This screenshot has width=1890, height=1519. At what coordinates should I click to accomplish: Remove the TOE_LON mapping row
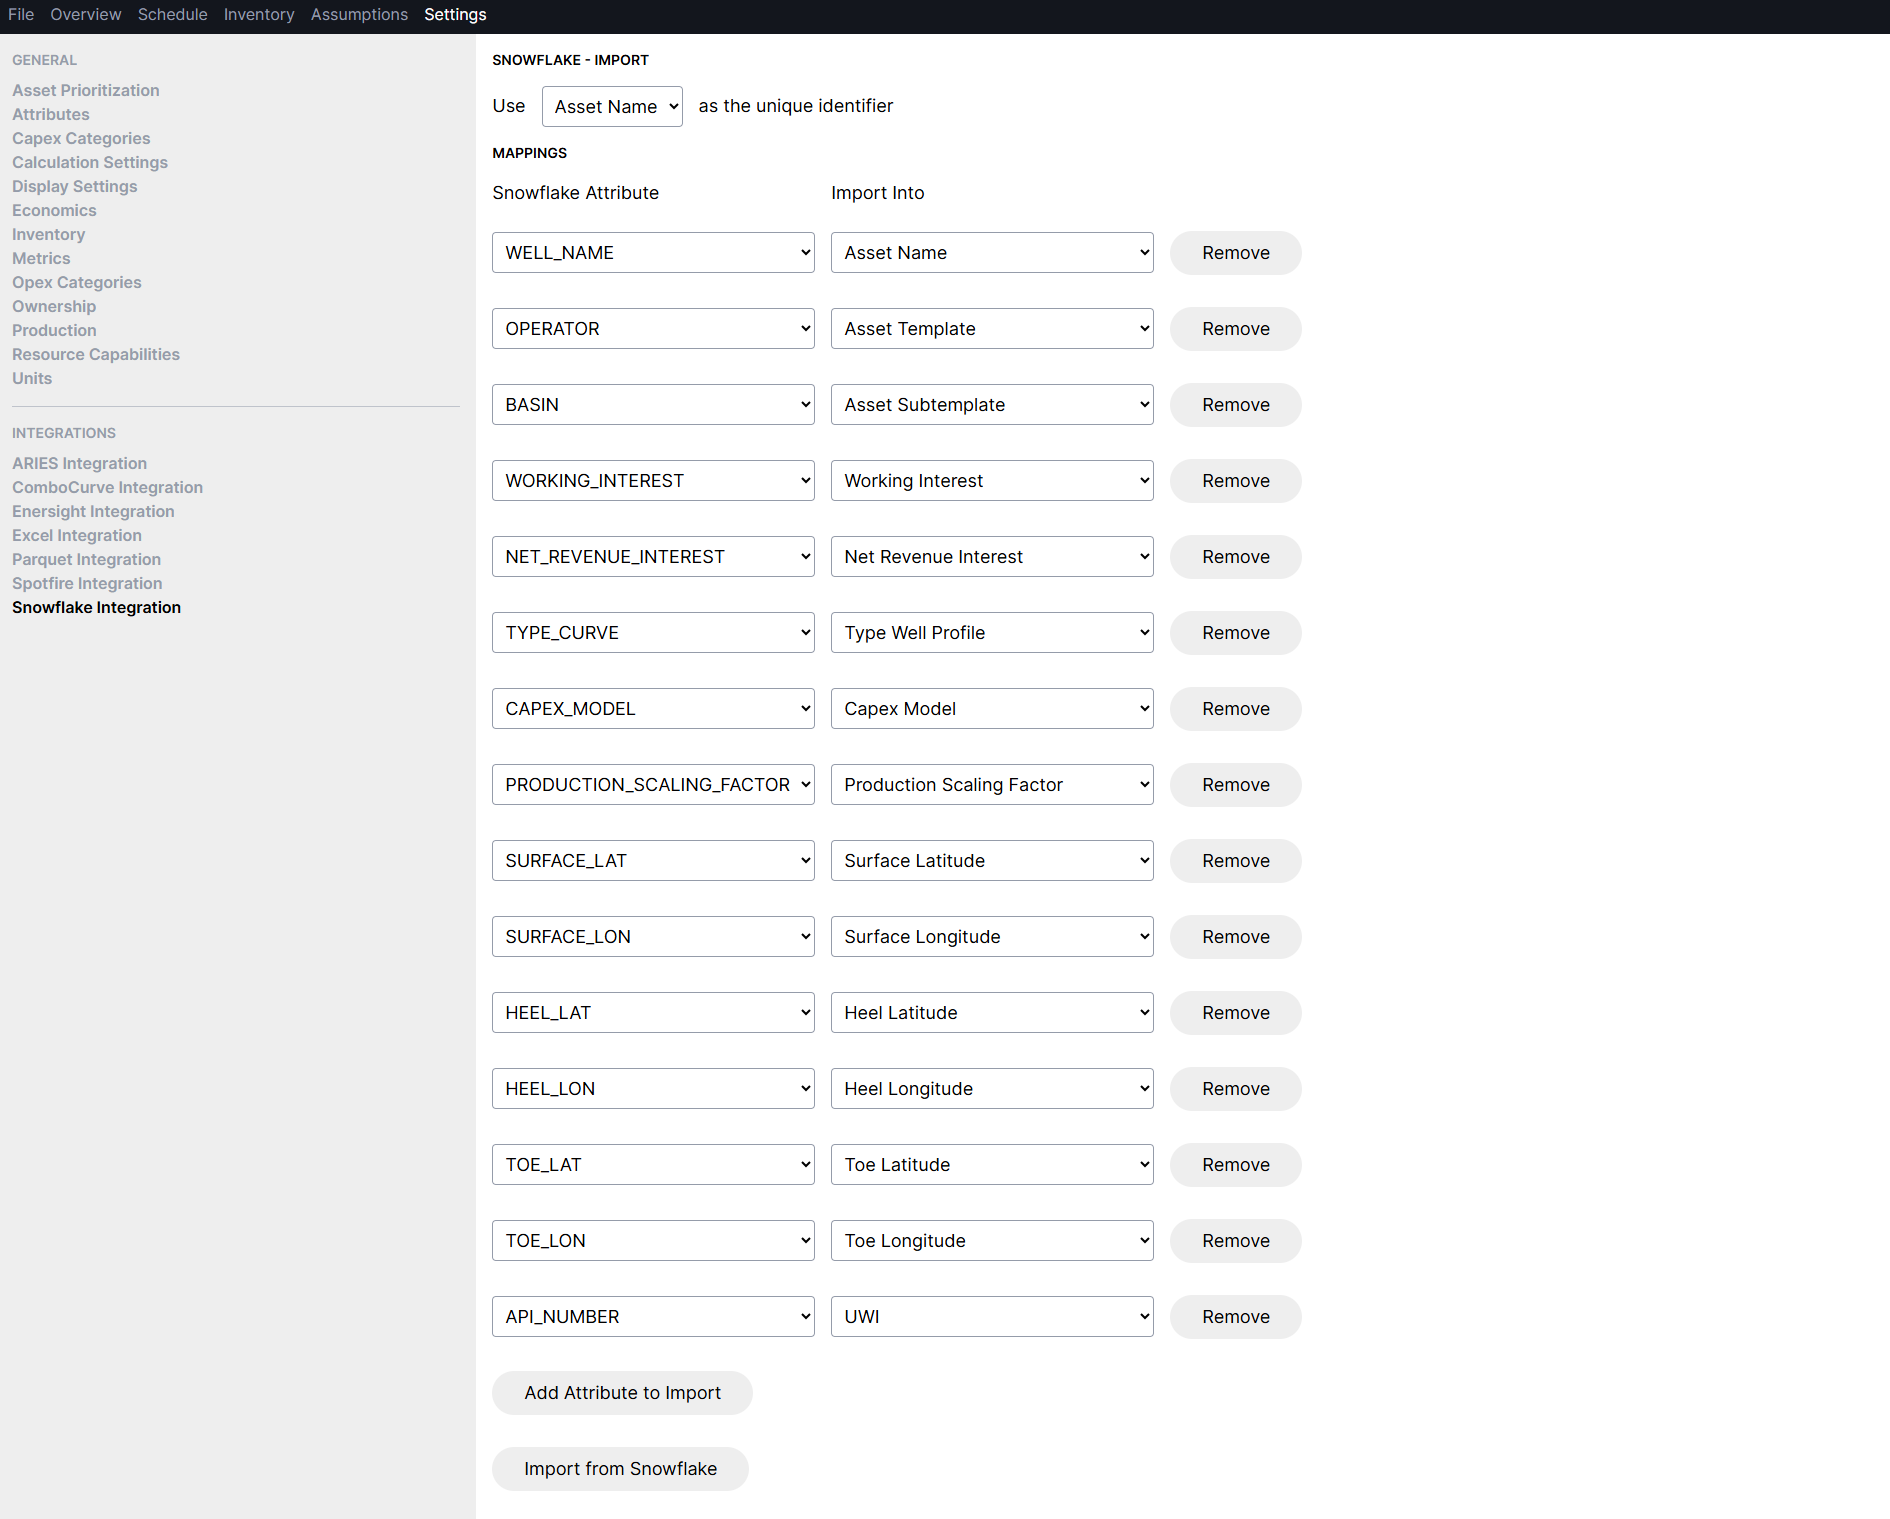(1236, 1241)
